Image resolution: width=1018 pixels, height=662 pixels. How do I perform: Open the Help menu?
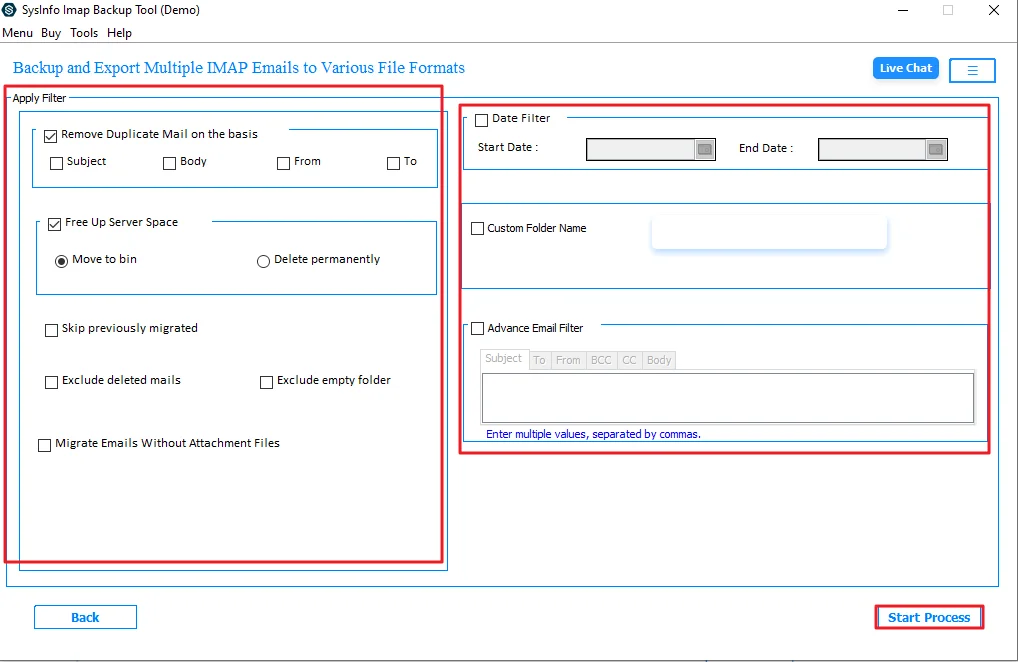119,32
